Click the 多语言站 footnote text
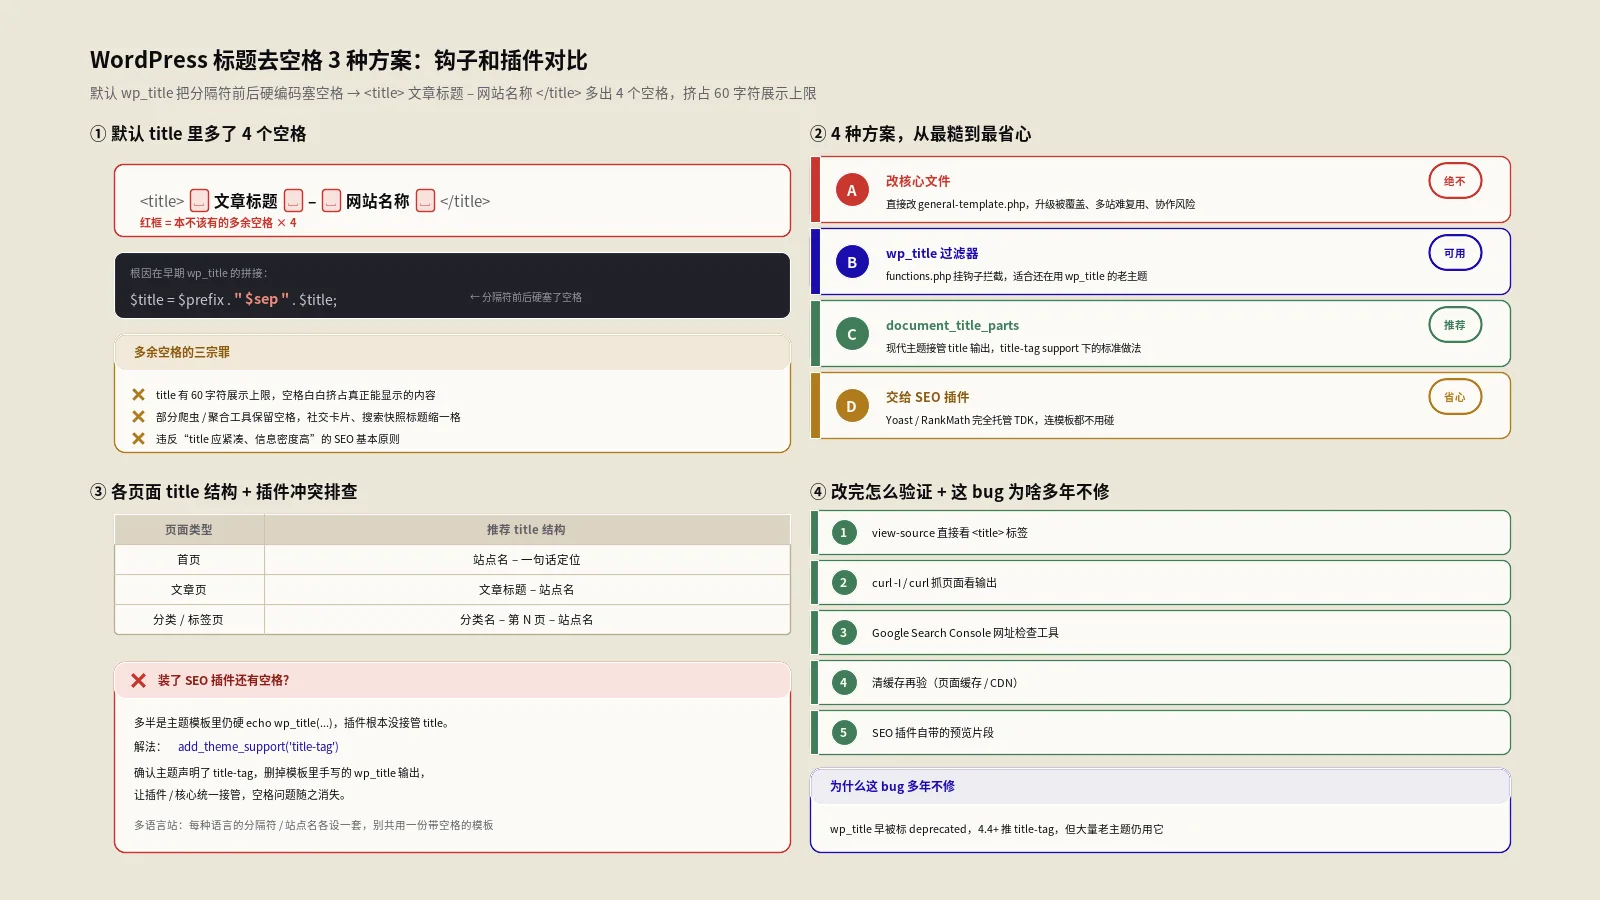This screenshot has height=900, width=1600. pos(314,825)
